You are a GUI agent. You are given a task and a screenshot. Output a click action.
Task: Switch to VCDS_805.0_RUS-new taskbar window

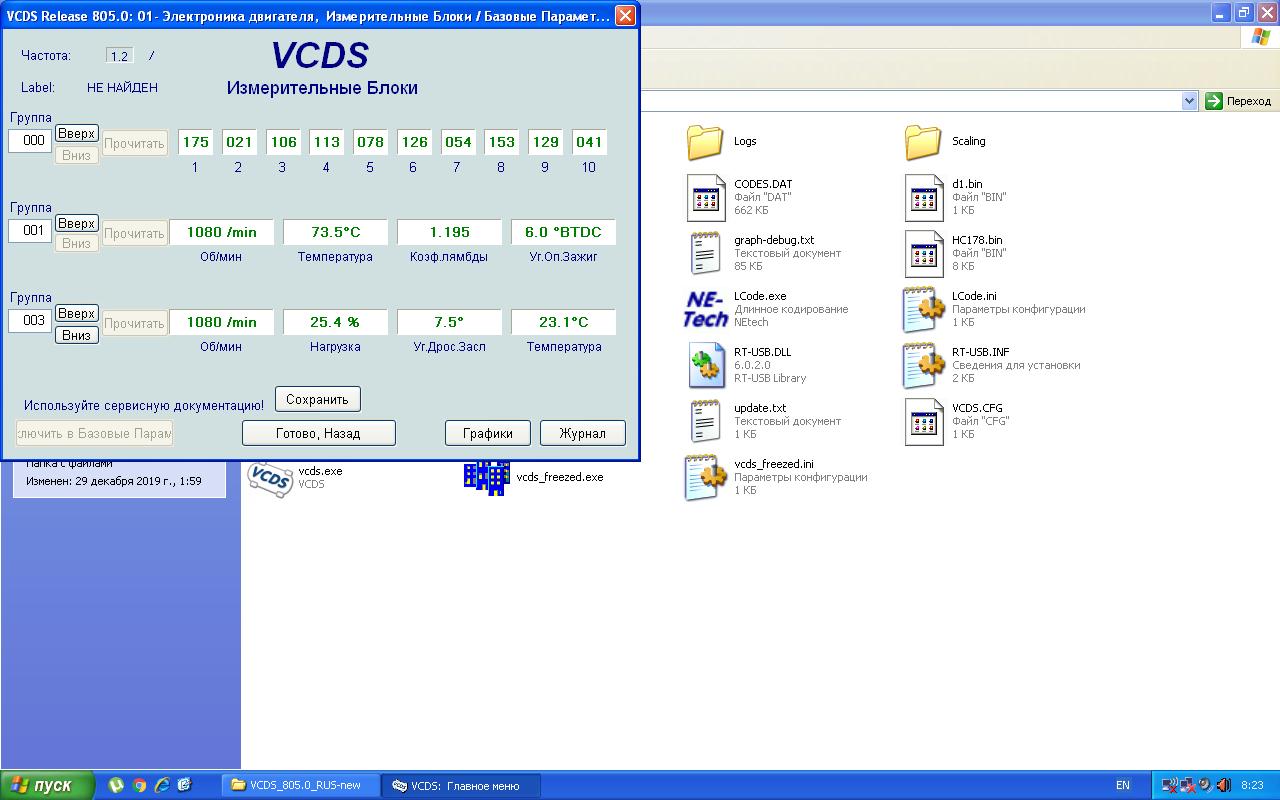point(300,785)
